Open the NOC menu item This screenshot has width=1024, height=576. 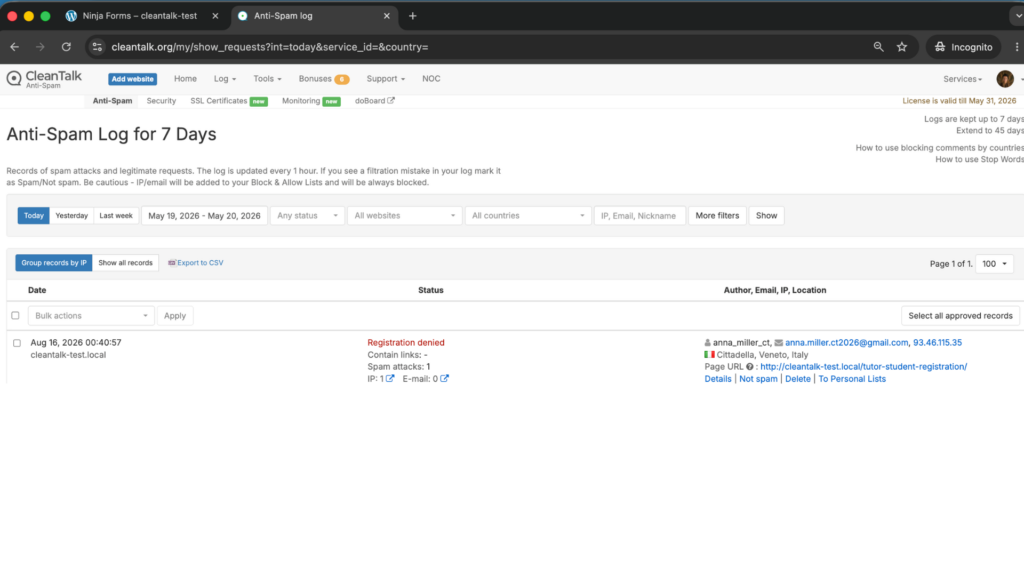tap(431, 79)
